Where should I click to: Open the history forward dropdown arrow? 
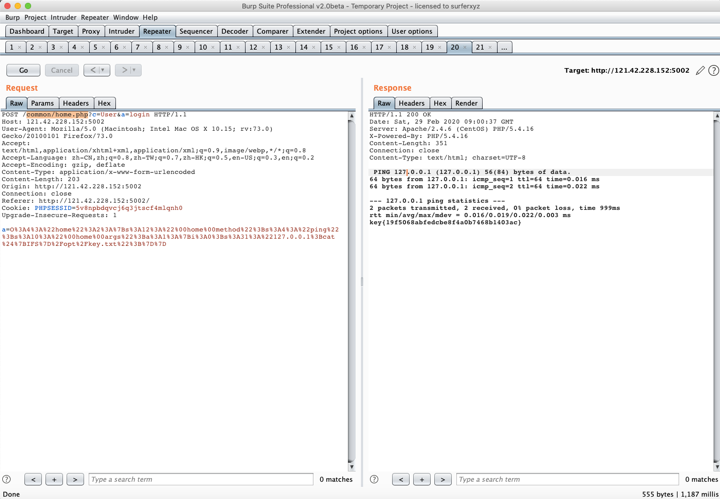click(x=134, y=71)
